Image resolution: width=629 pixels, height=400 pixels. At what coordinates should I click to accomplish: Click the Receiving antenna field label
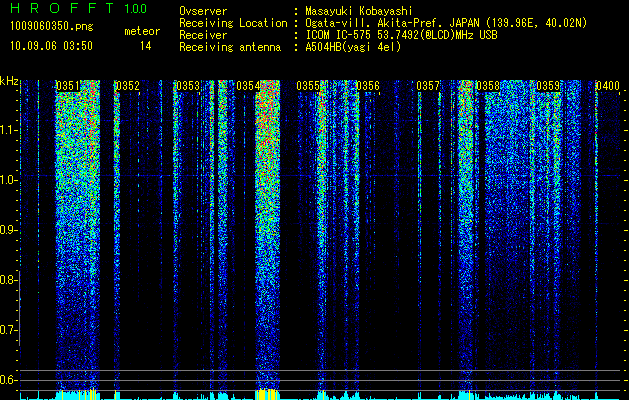click(x=230, y=47)
